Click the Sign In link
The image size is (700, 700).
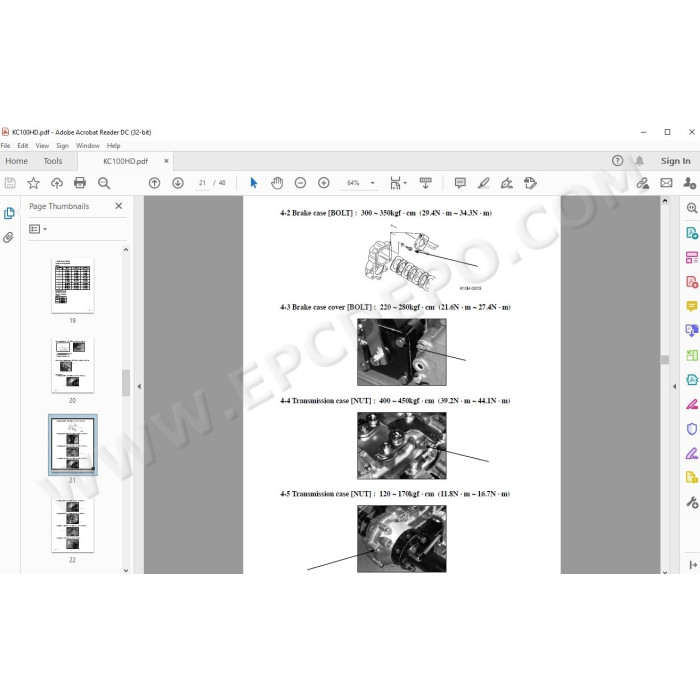point(675,161)
